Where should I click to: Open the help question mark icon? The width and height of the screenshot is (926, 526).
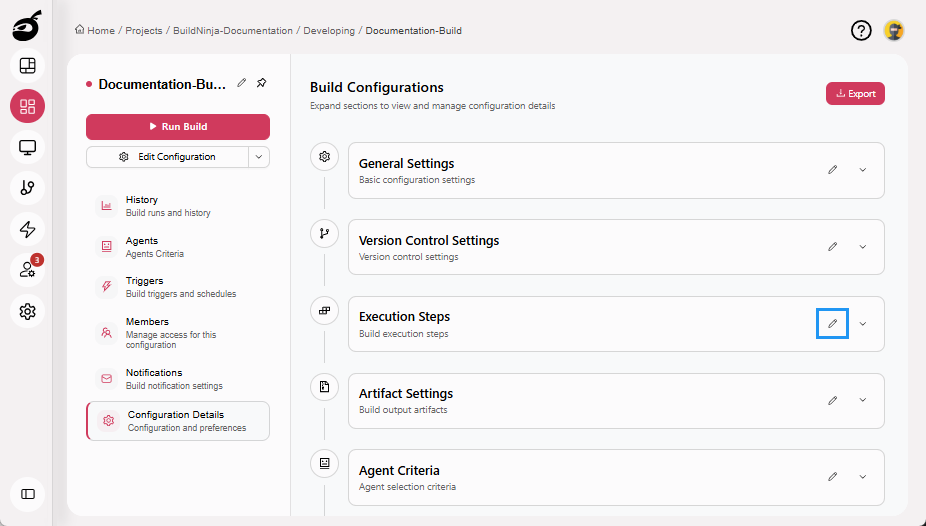tap(861, 30)
